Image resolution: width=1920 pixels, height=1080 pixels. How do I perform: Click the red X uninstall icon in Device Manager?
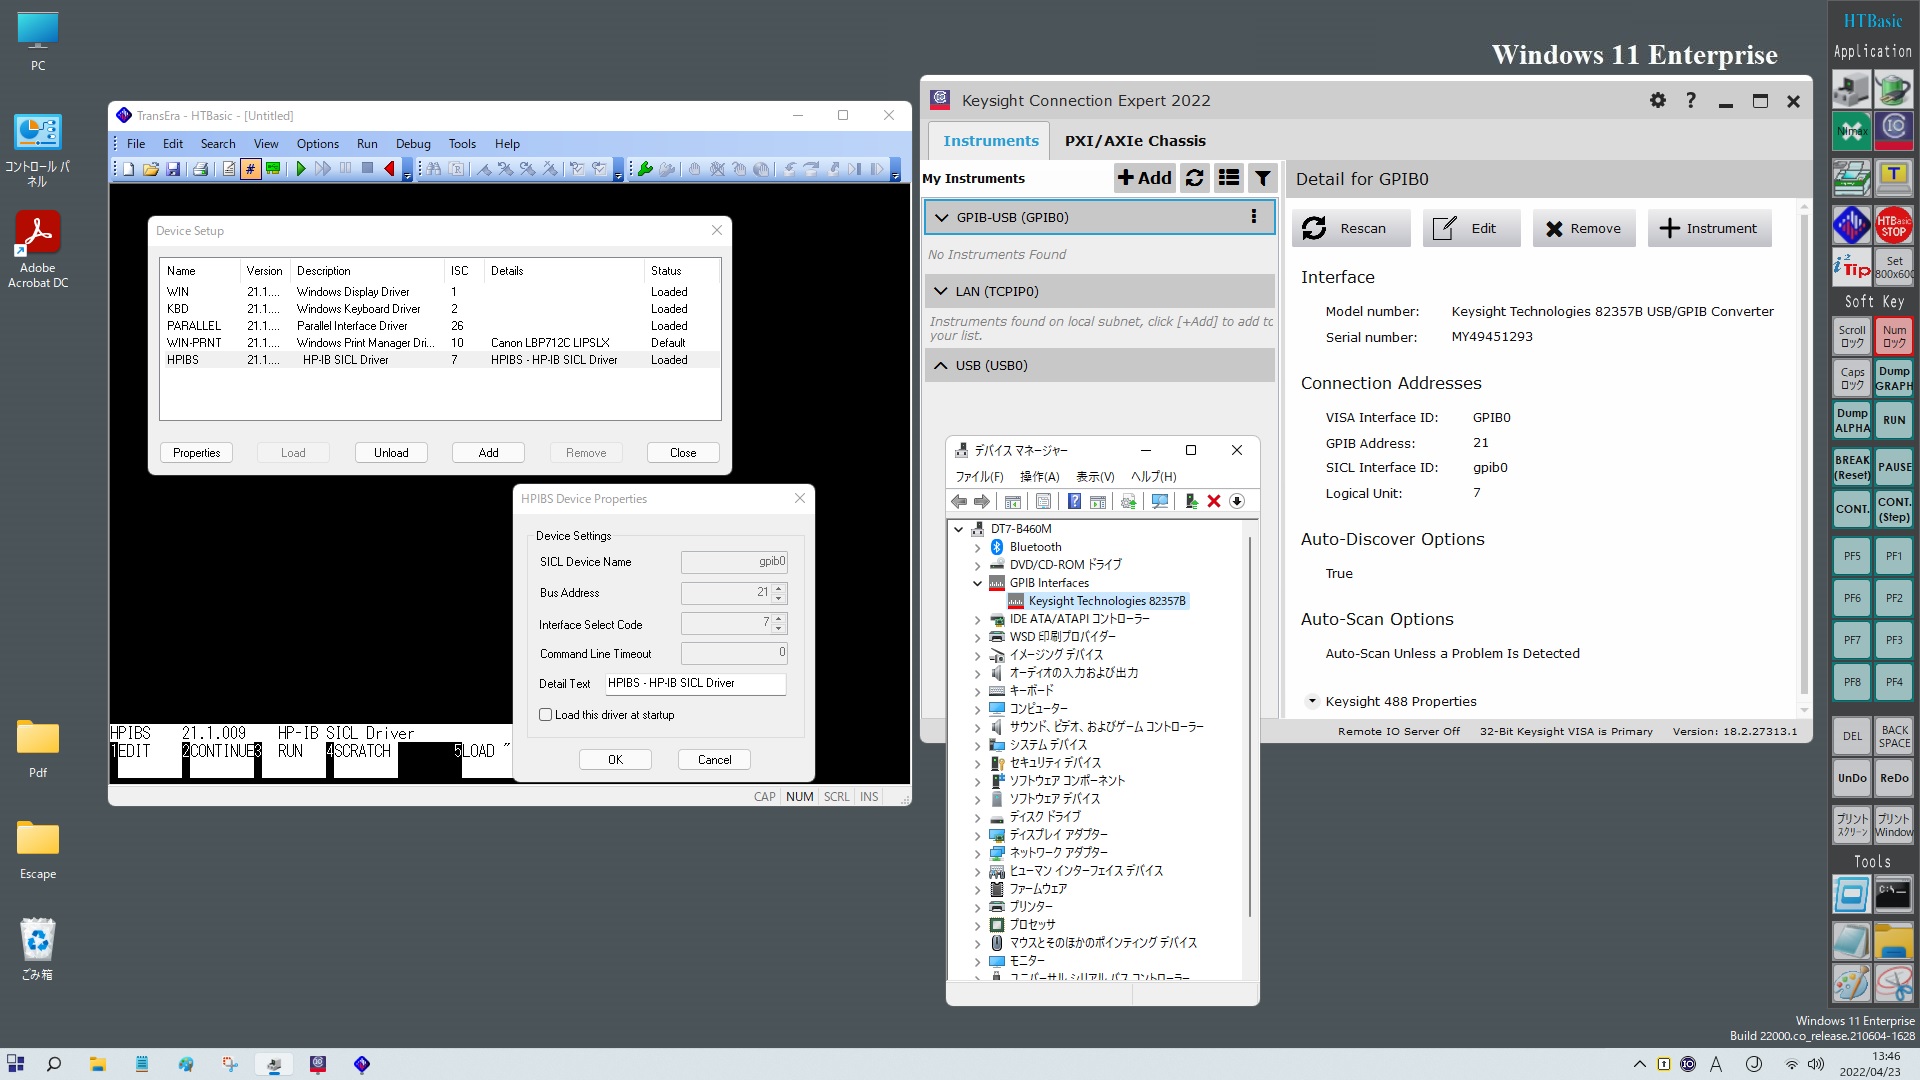1214,501
